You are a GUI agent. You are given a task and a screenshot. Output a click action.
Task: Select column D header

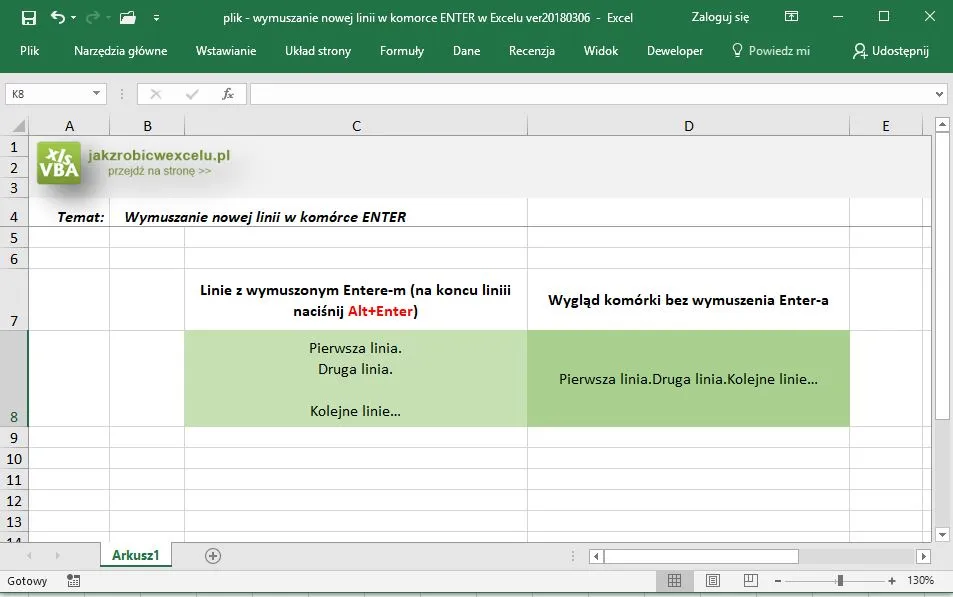[688, 126]
